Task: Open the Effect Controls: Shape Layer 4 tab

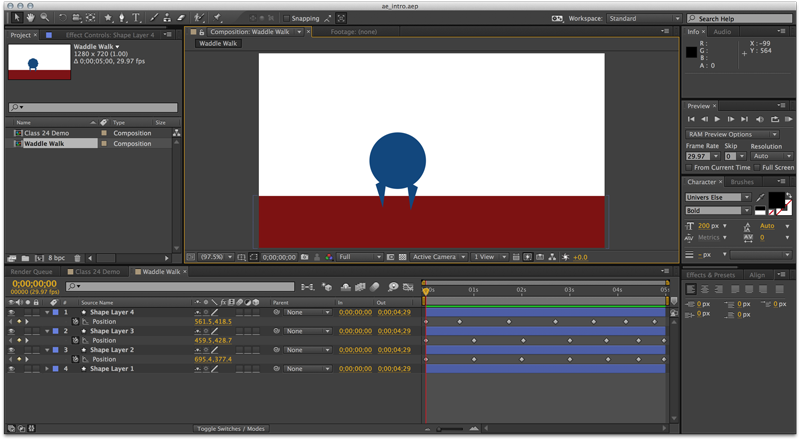Action: (110, 35)
